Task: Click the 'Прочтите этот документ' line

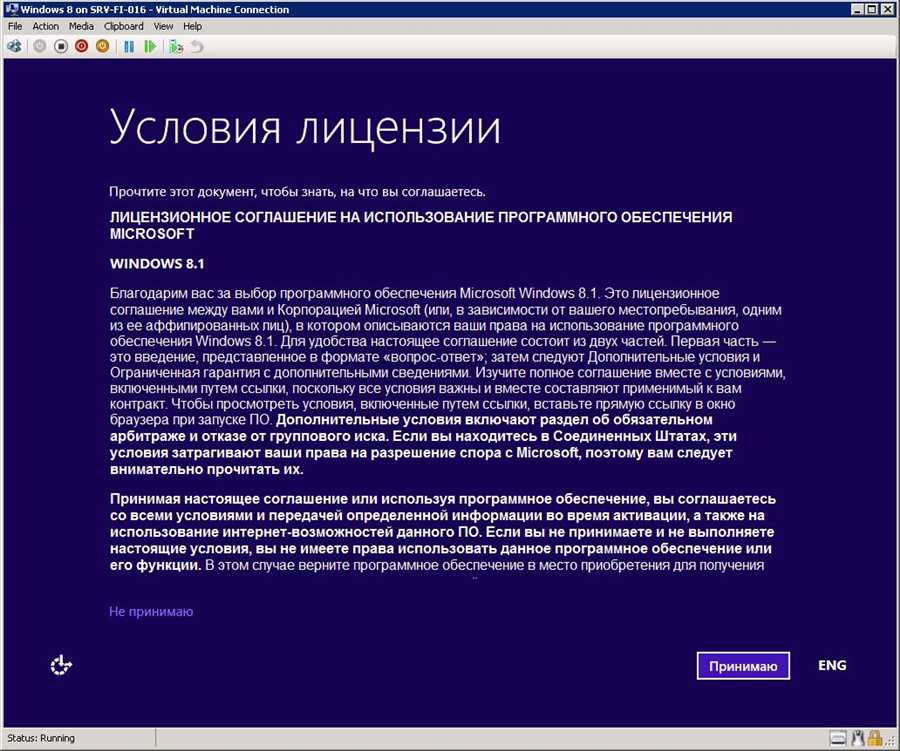Action: pyautogui.click(x=297, y=192)
